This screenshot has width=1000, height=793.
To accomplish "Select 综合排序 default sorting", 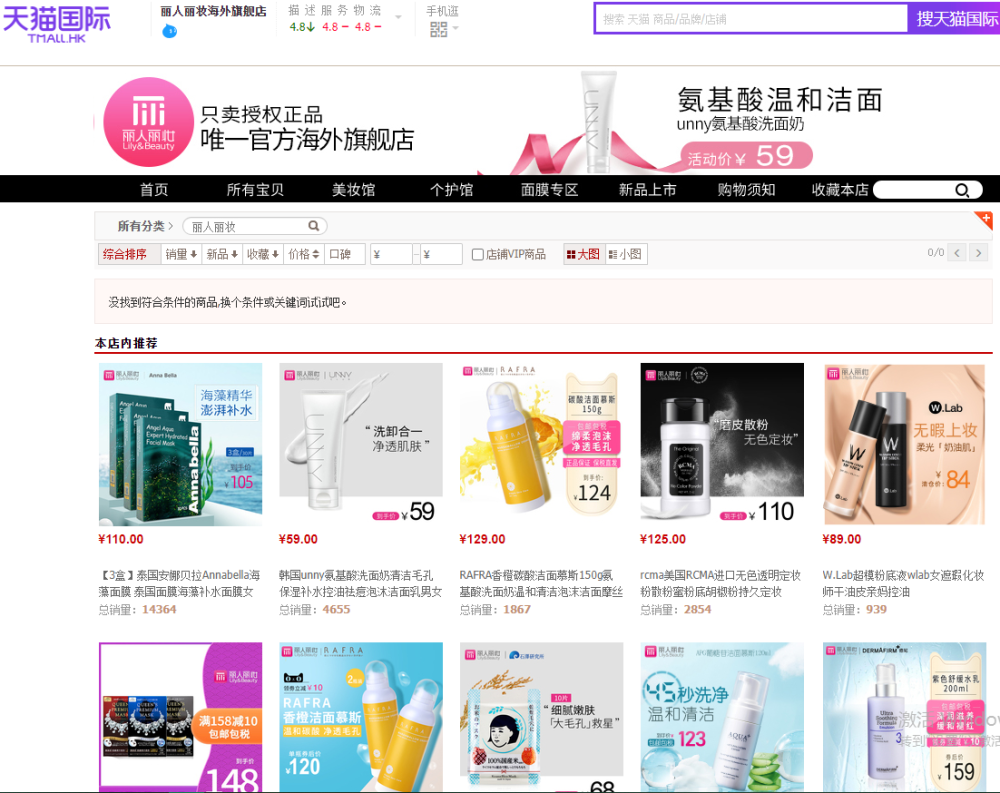I will pos(129,254).
